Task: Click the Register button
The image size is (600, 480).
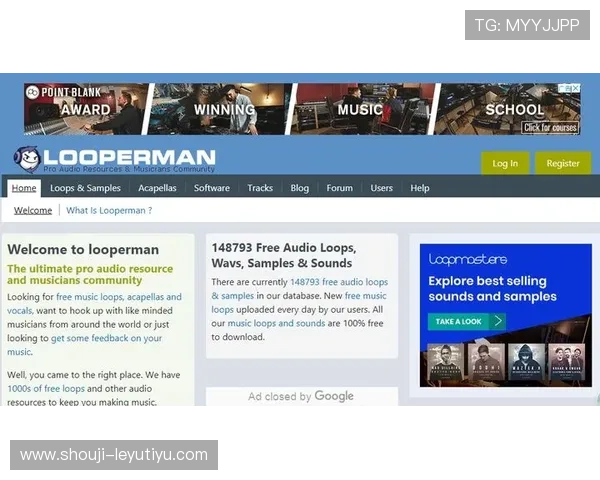Action: [563, 163]
